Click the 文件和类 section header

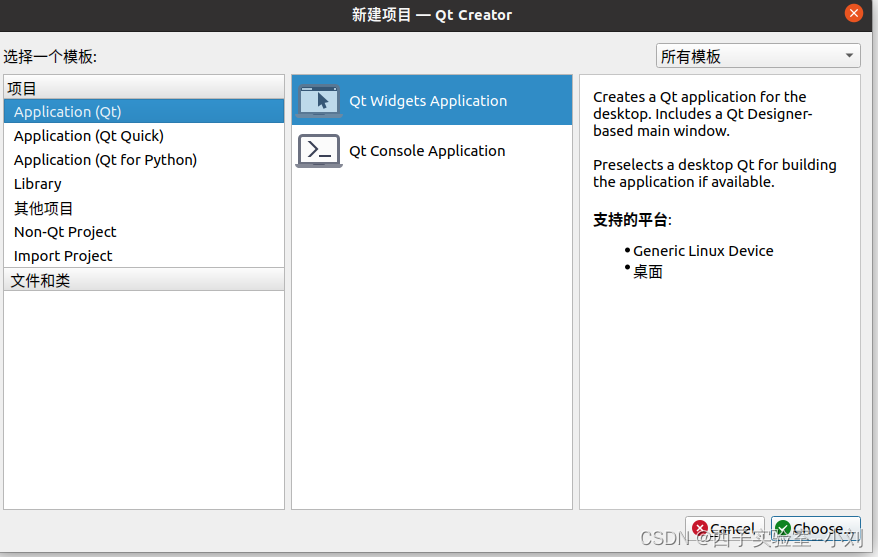[144, 280]
